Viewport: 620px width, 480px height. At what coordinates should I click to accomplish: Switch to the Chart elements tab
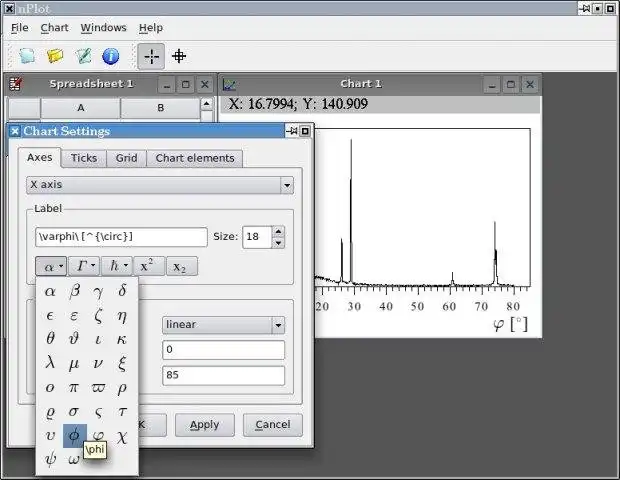click(195, 158)
